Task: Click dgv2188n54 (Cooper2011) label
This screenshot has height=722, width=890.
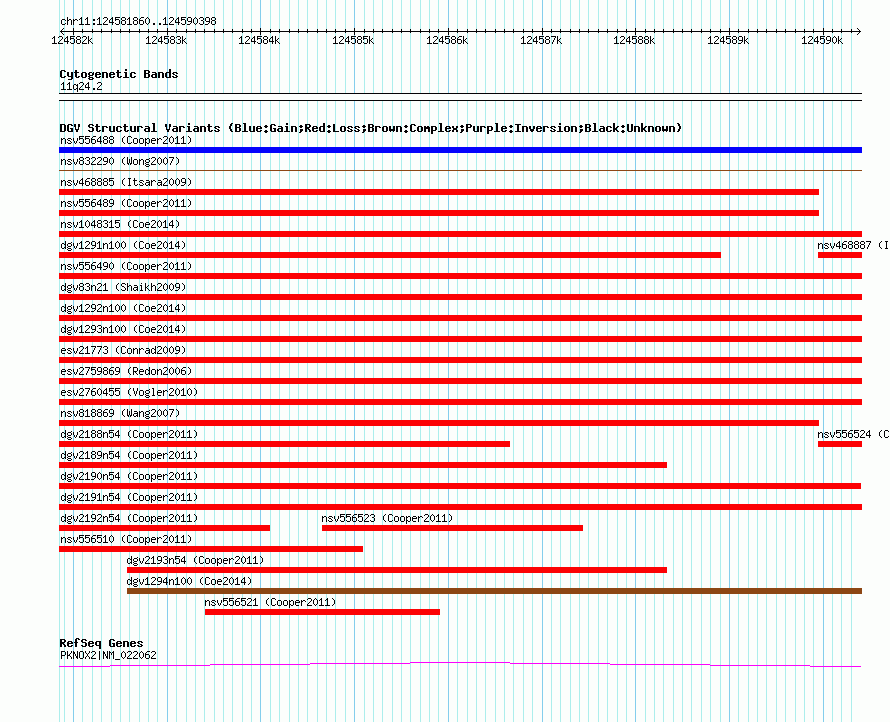Action: point(129,434)
